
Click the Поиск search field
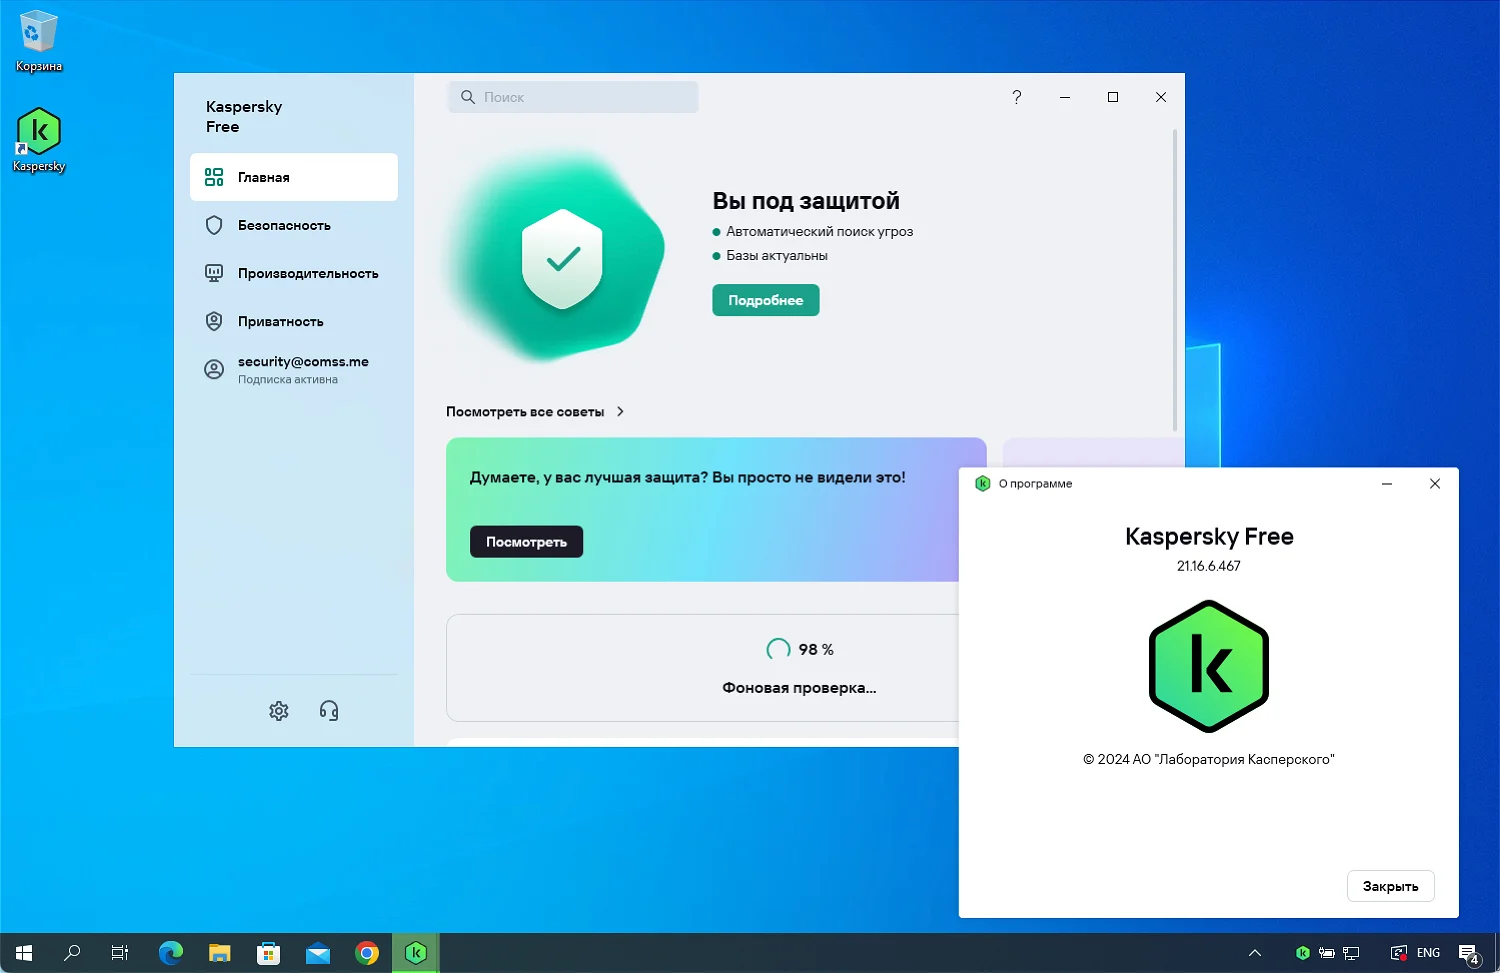coord(573,97)
